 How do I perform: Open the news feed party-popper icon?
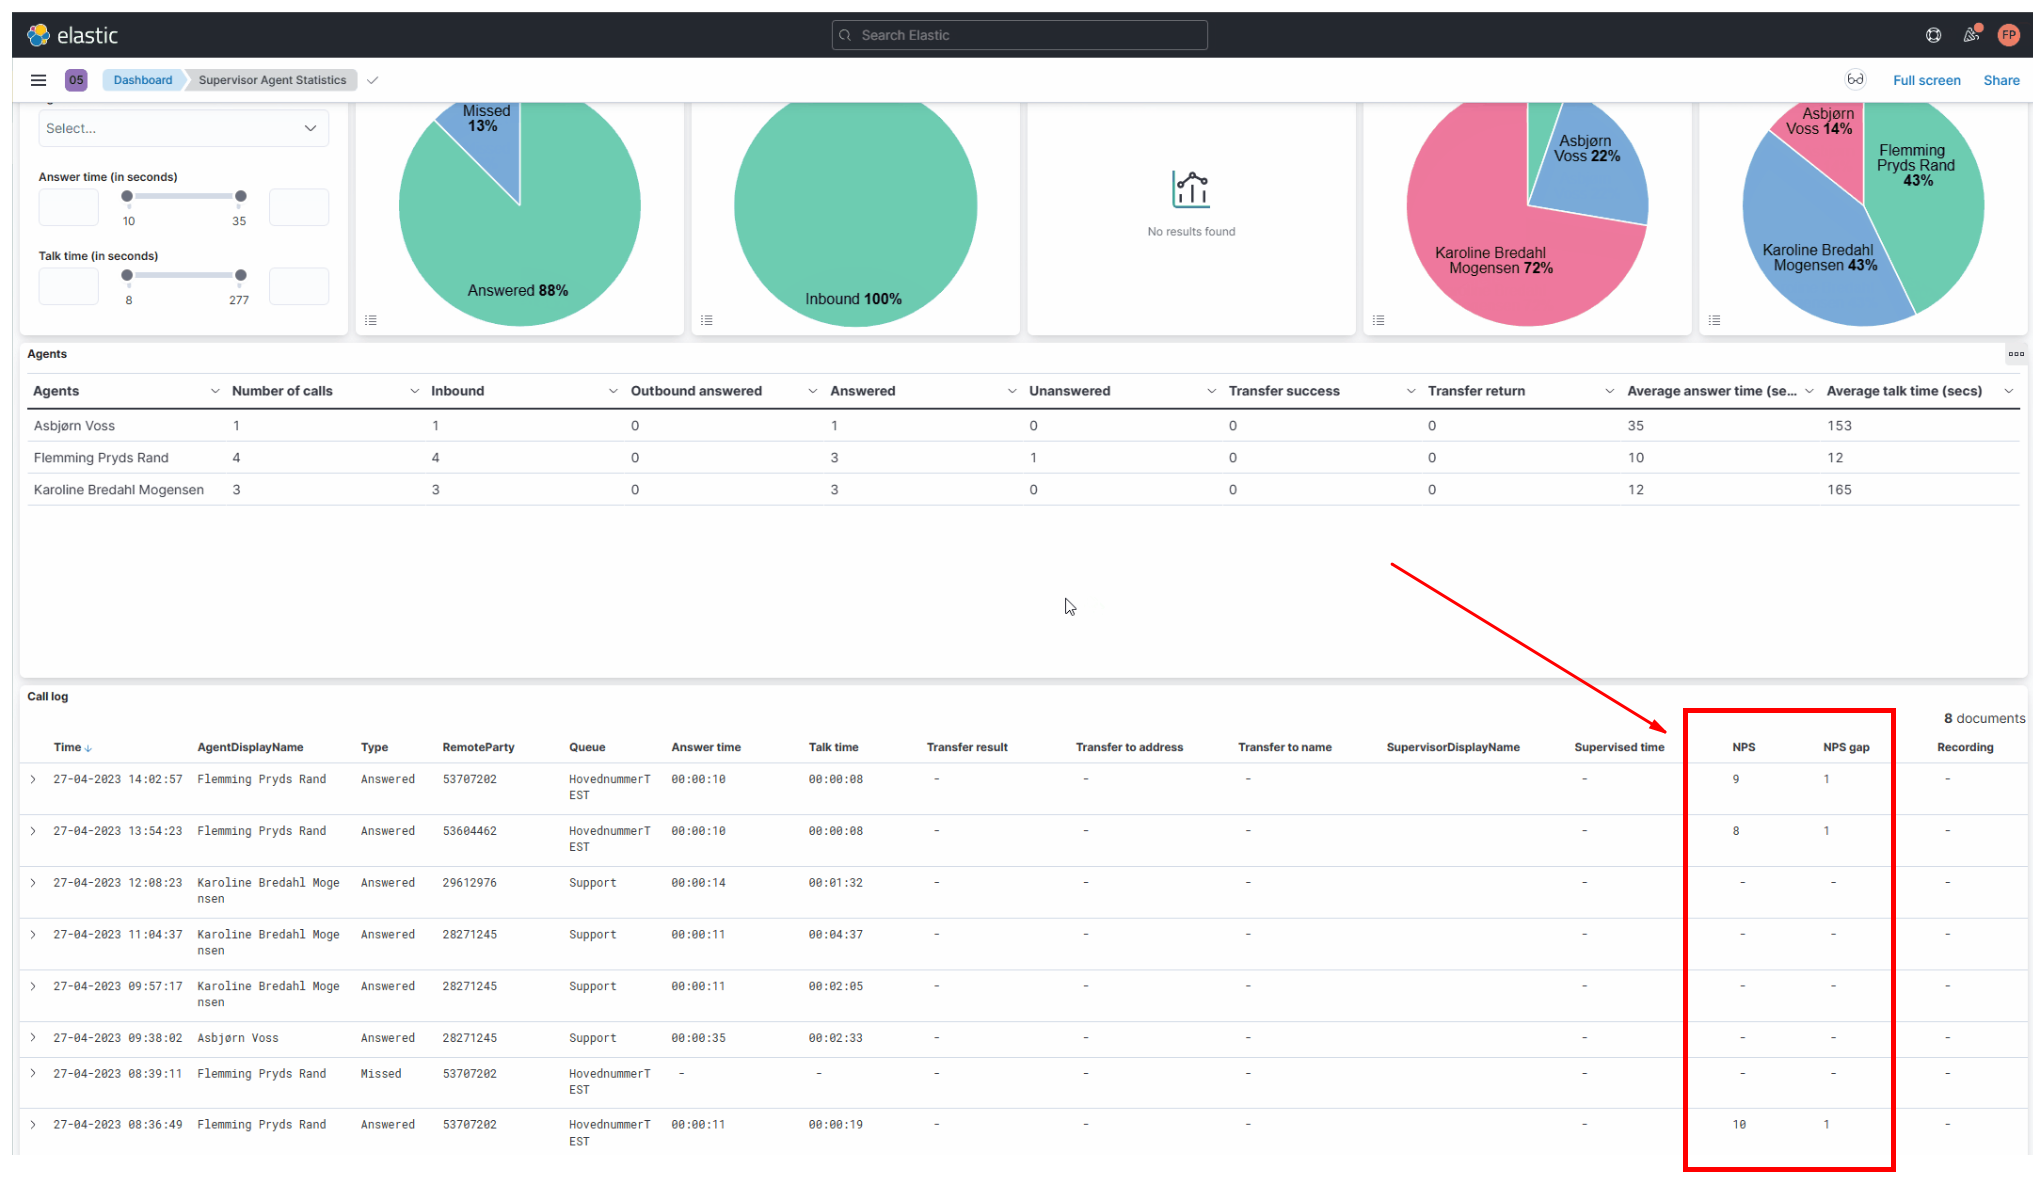click(1971, 34)
